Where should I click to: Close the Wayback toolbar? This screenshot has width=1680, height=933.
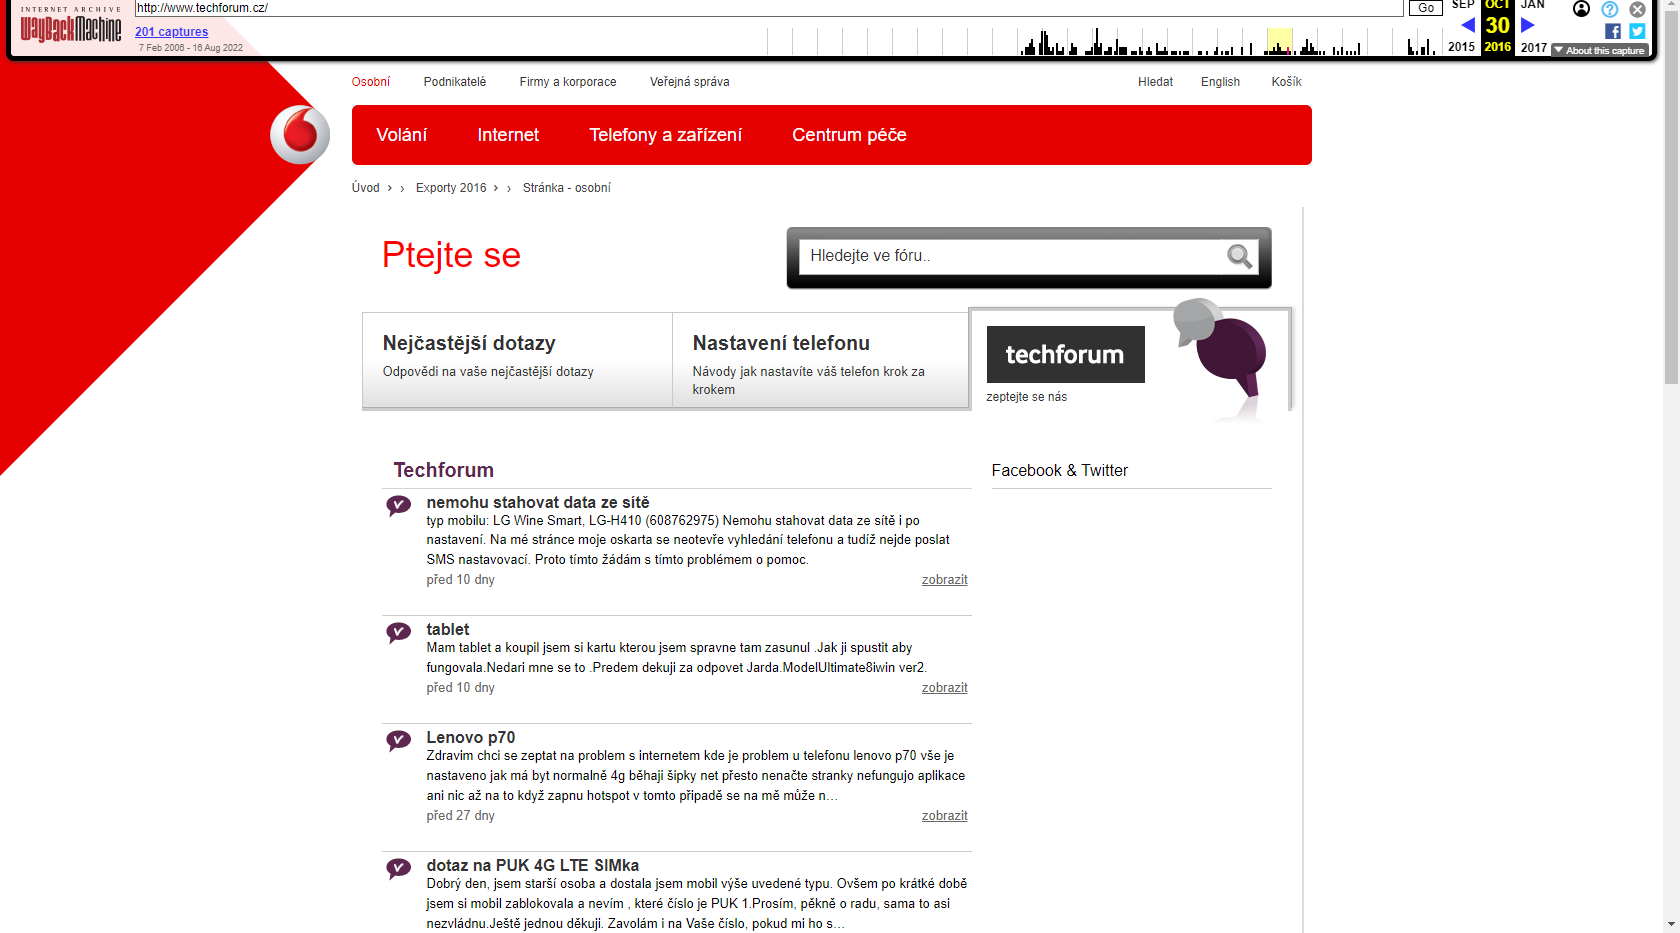[x=1637, y=9]
